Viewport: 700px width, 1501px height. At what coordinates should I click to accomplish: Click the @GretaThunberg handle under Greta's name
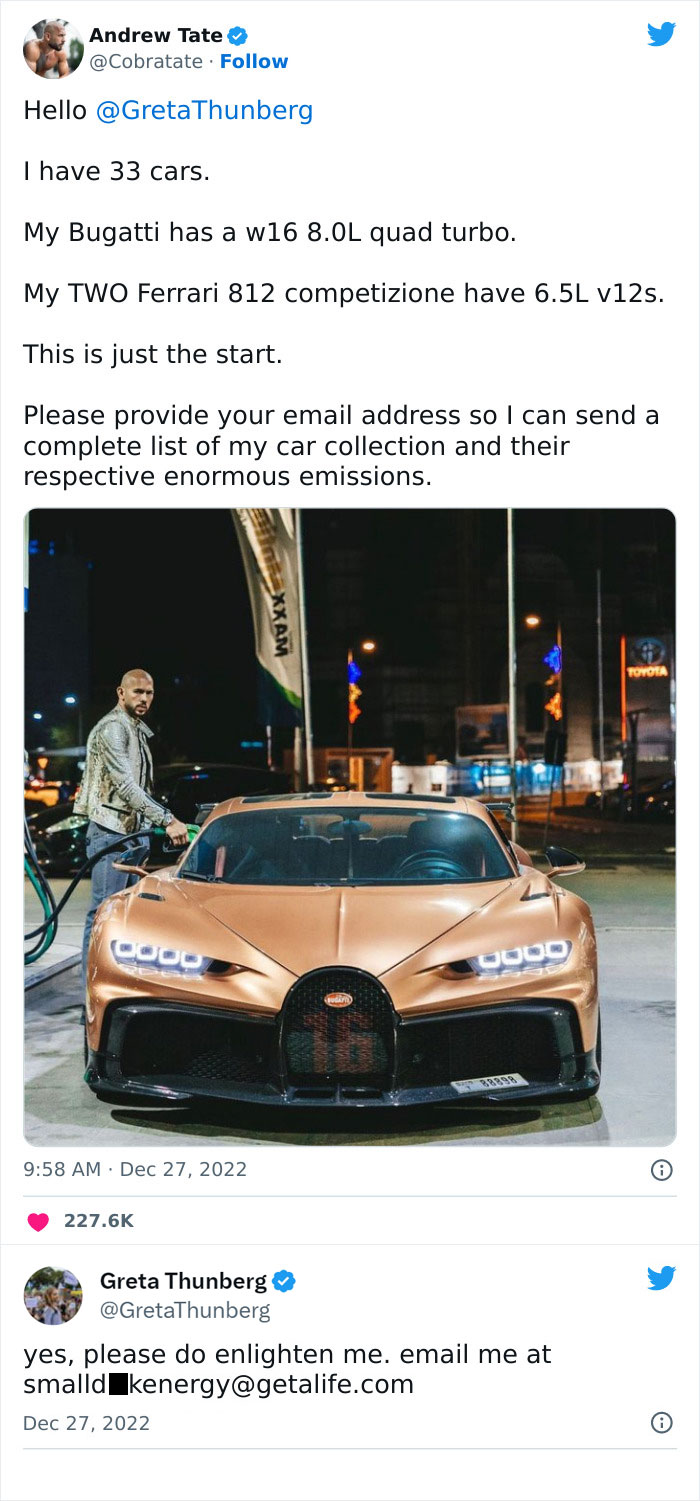pos(185,1309)
